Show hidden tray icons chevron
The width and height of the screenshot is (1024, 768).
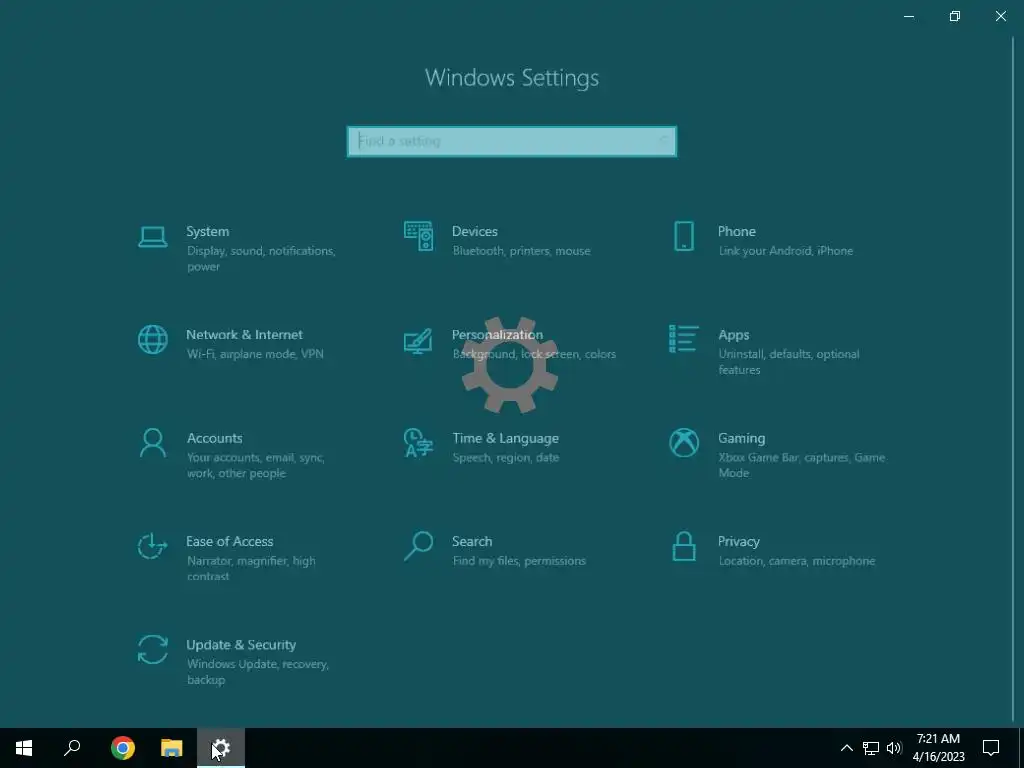tap(846, 748)
